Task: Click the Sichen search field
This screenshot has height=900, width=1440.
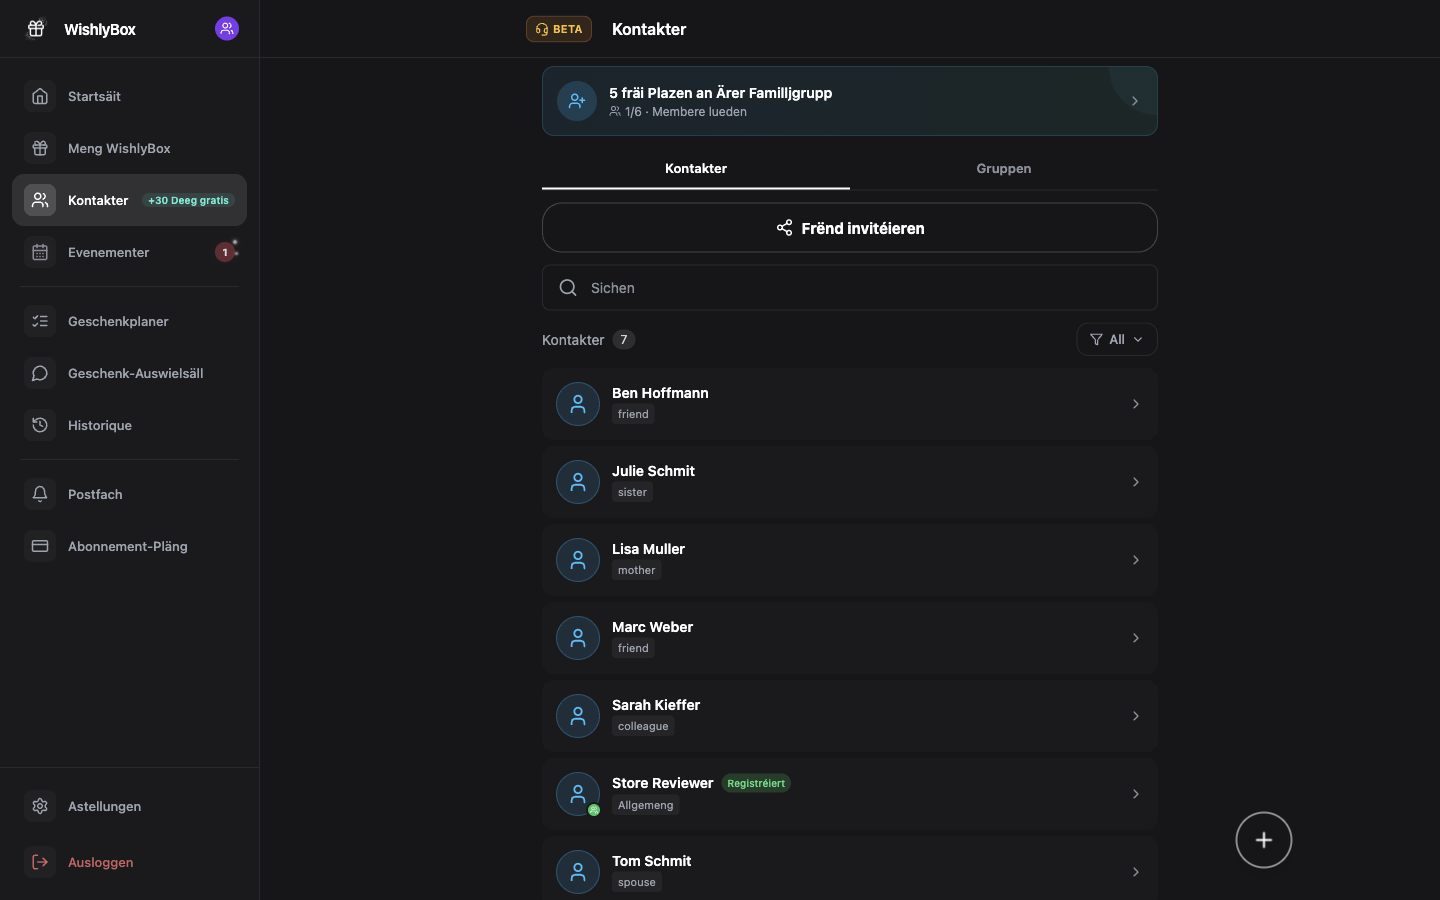Action: [850, 288]
